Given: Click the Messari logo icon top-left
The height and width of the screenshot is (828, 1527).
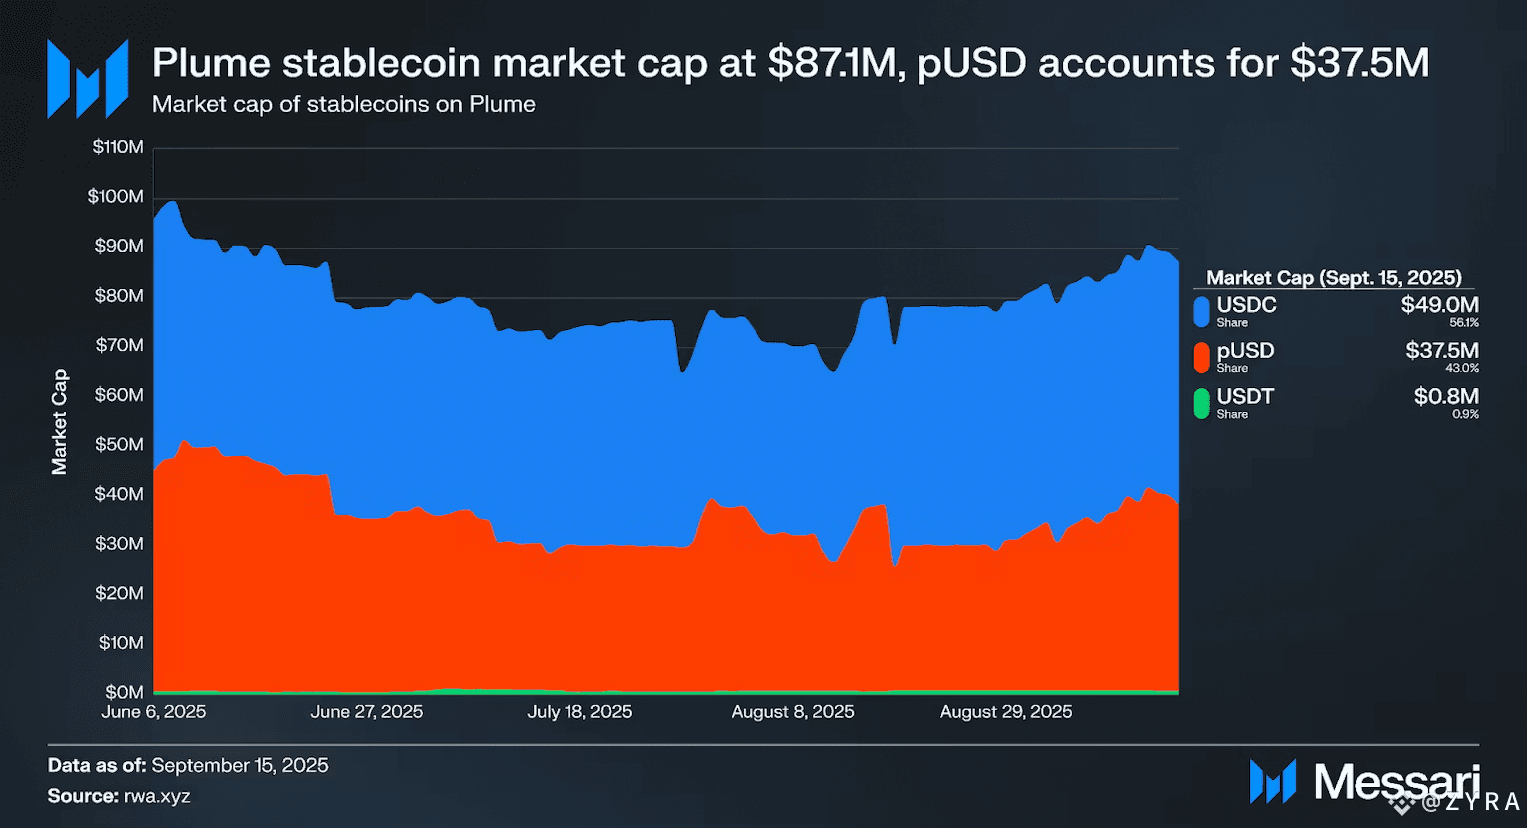Looking at the screenshot, I should 88,79.
